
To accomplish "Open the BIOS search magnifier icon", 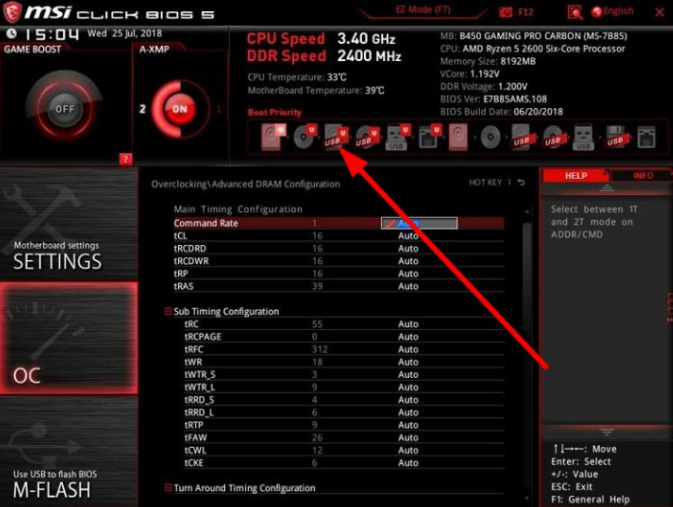I will pyautogui.click(x=575, y=12).
